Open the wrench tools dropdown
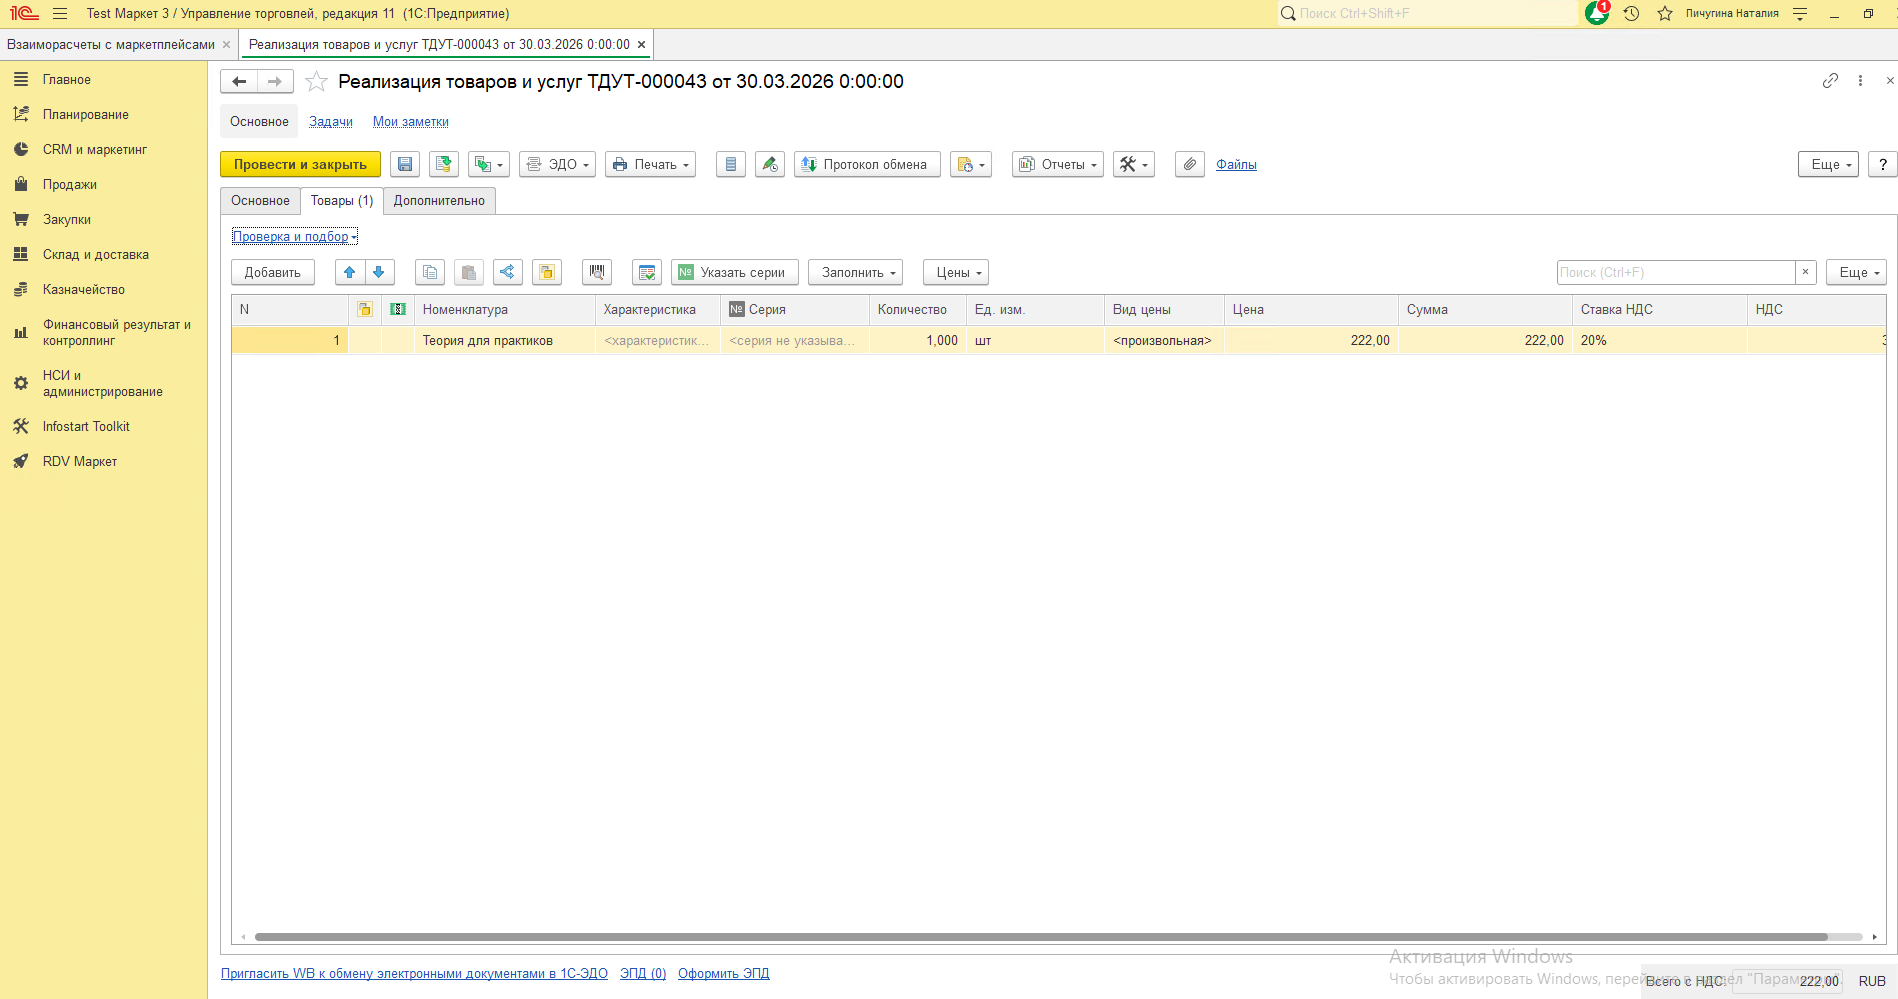 (x=1134, y=165)
